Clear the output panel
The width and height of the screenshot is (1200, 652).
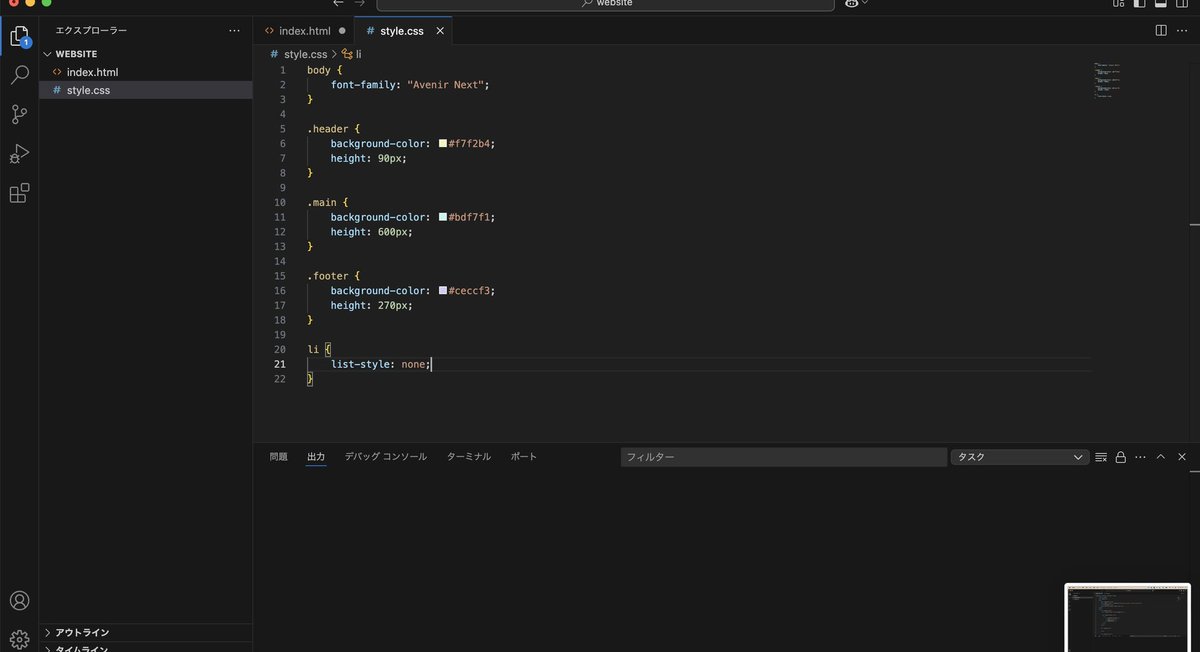1101,457
